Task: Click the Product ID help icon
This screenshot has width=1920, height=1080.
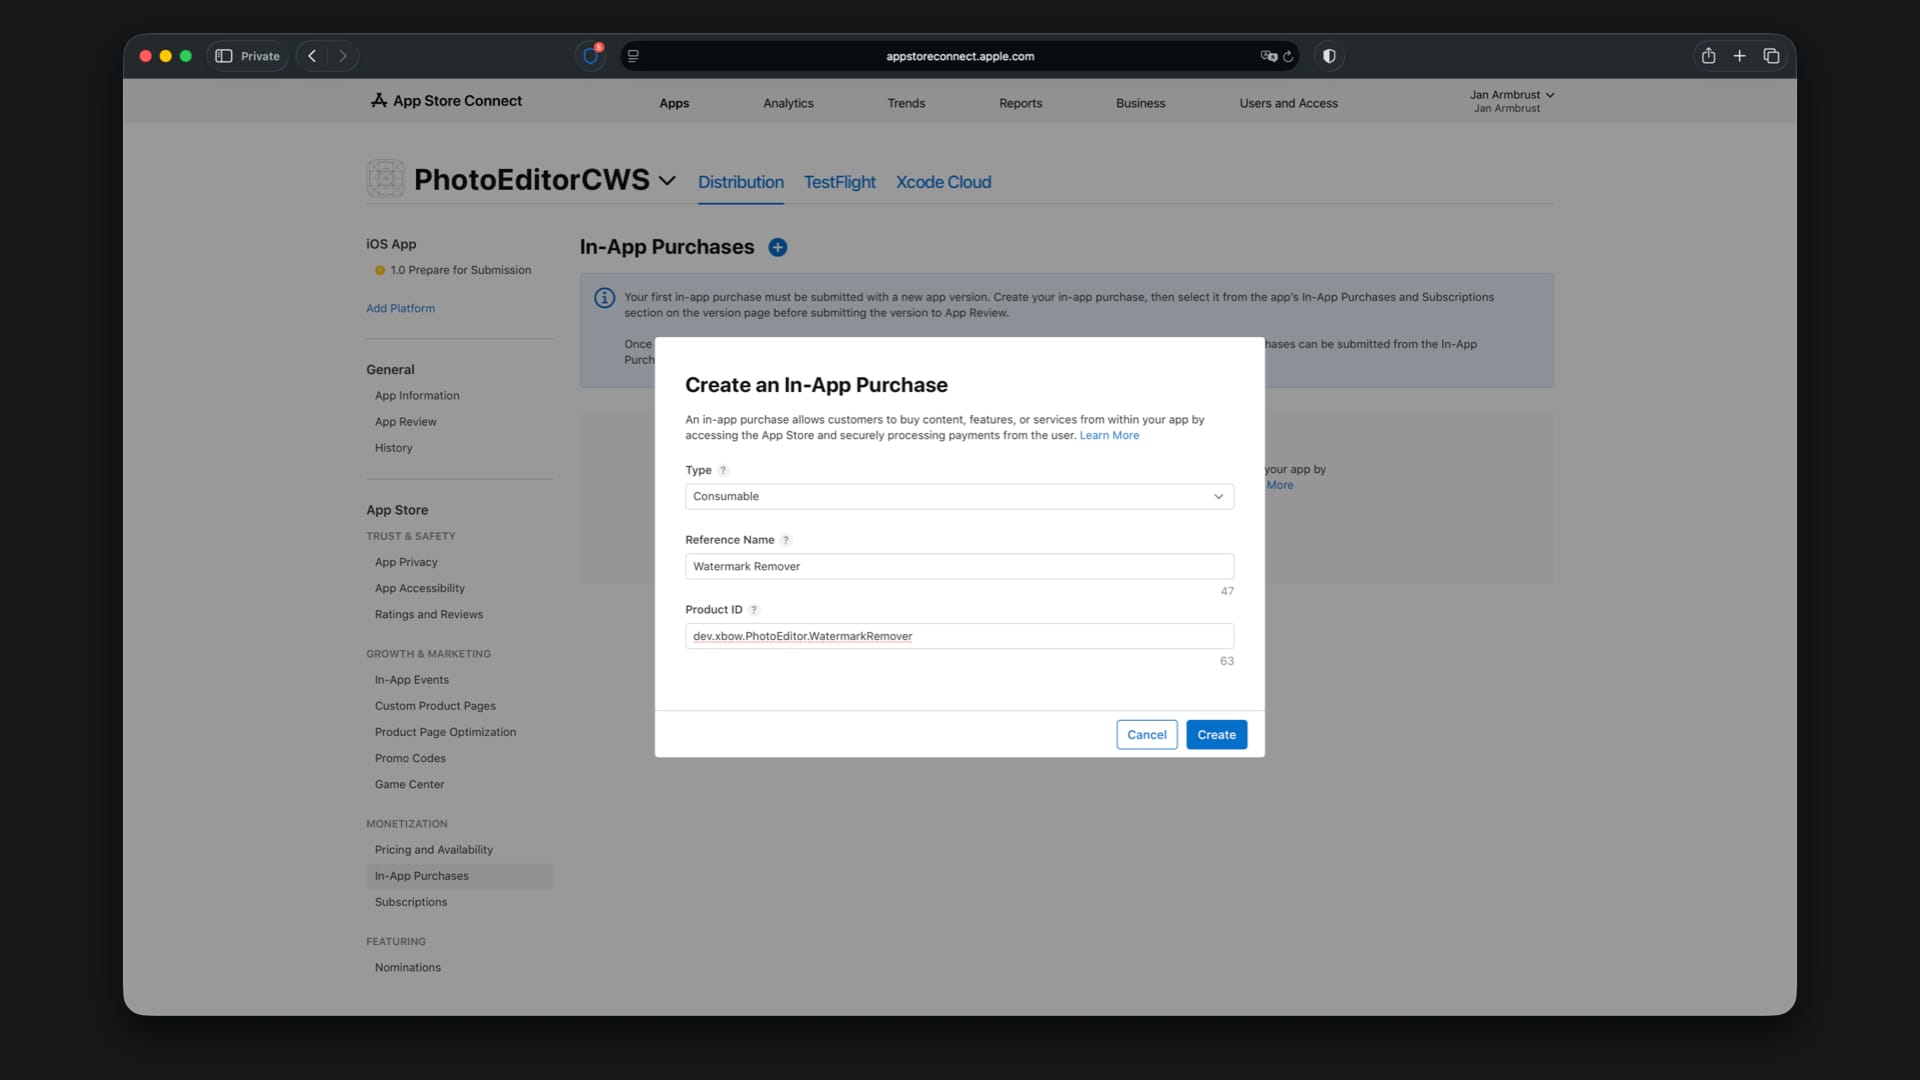Action: pyautogui.click(x=754, y=610)
